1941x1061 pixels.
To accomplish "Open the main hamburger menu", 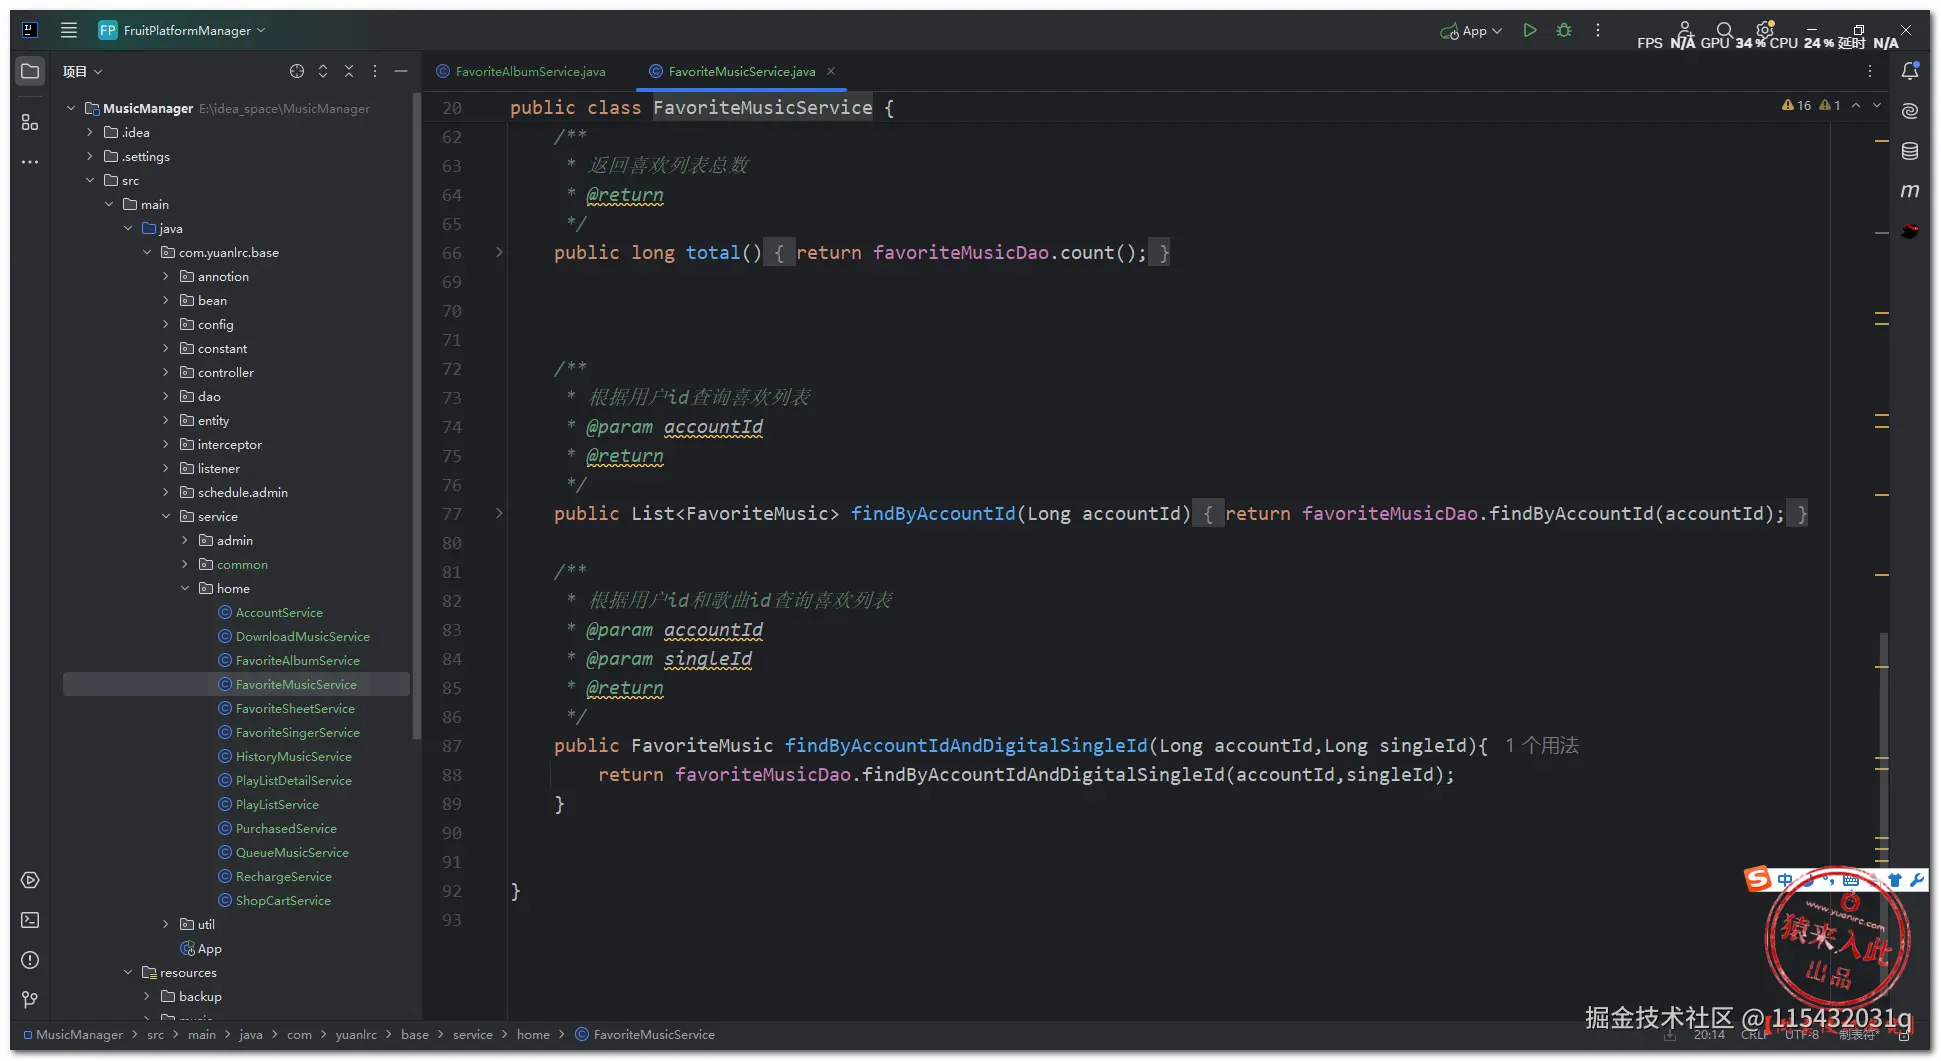I will tap(69, 30).
